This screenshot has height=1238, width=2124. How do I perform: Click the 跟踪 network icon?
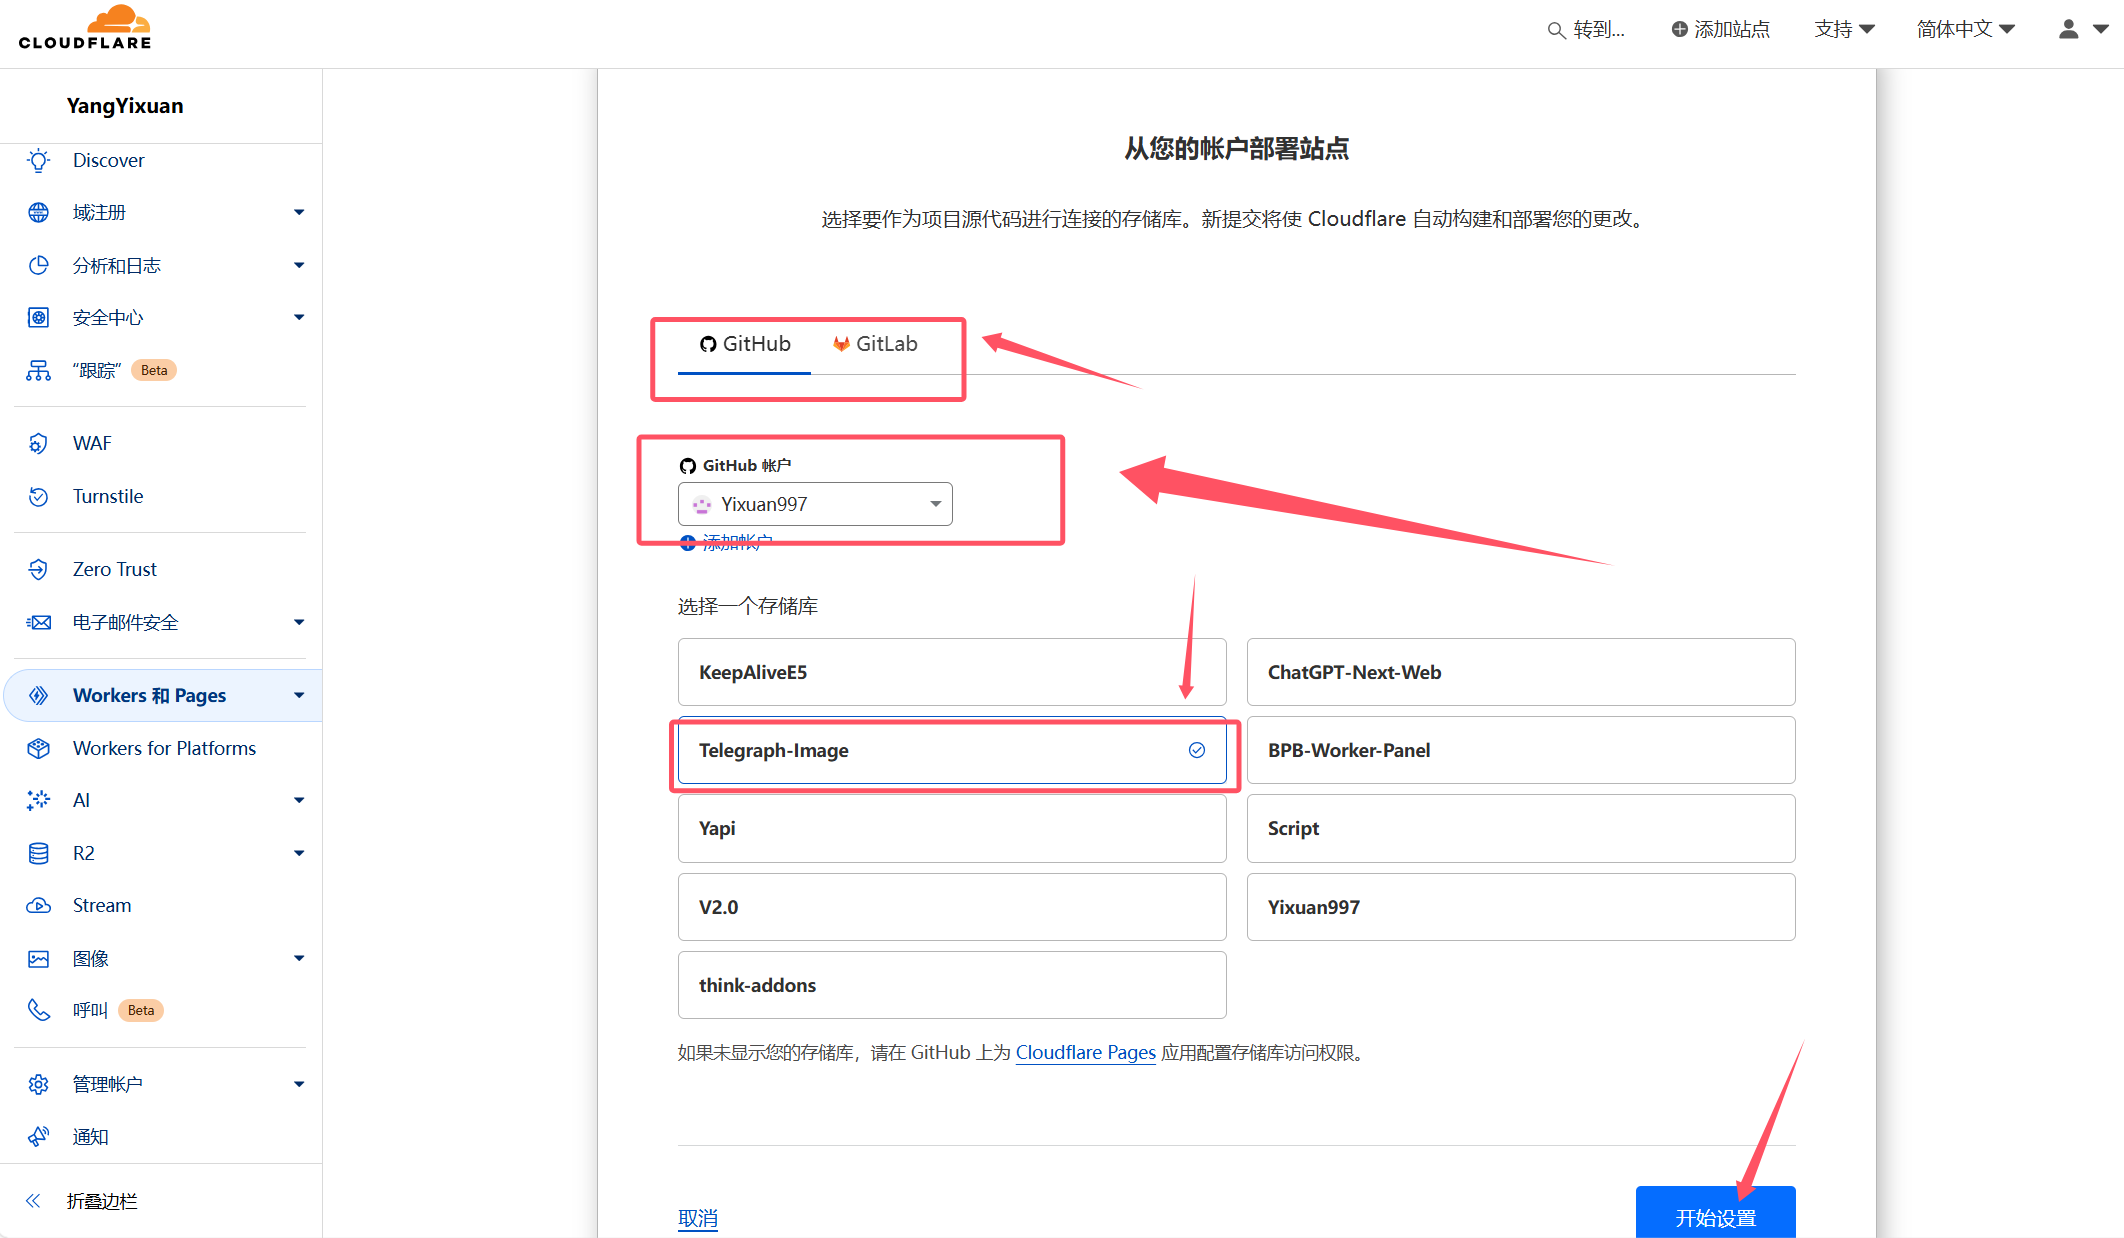(38, 371)
